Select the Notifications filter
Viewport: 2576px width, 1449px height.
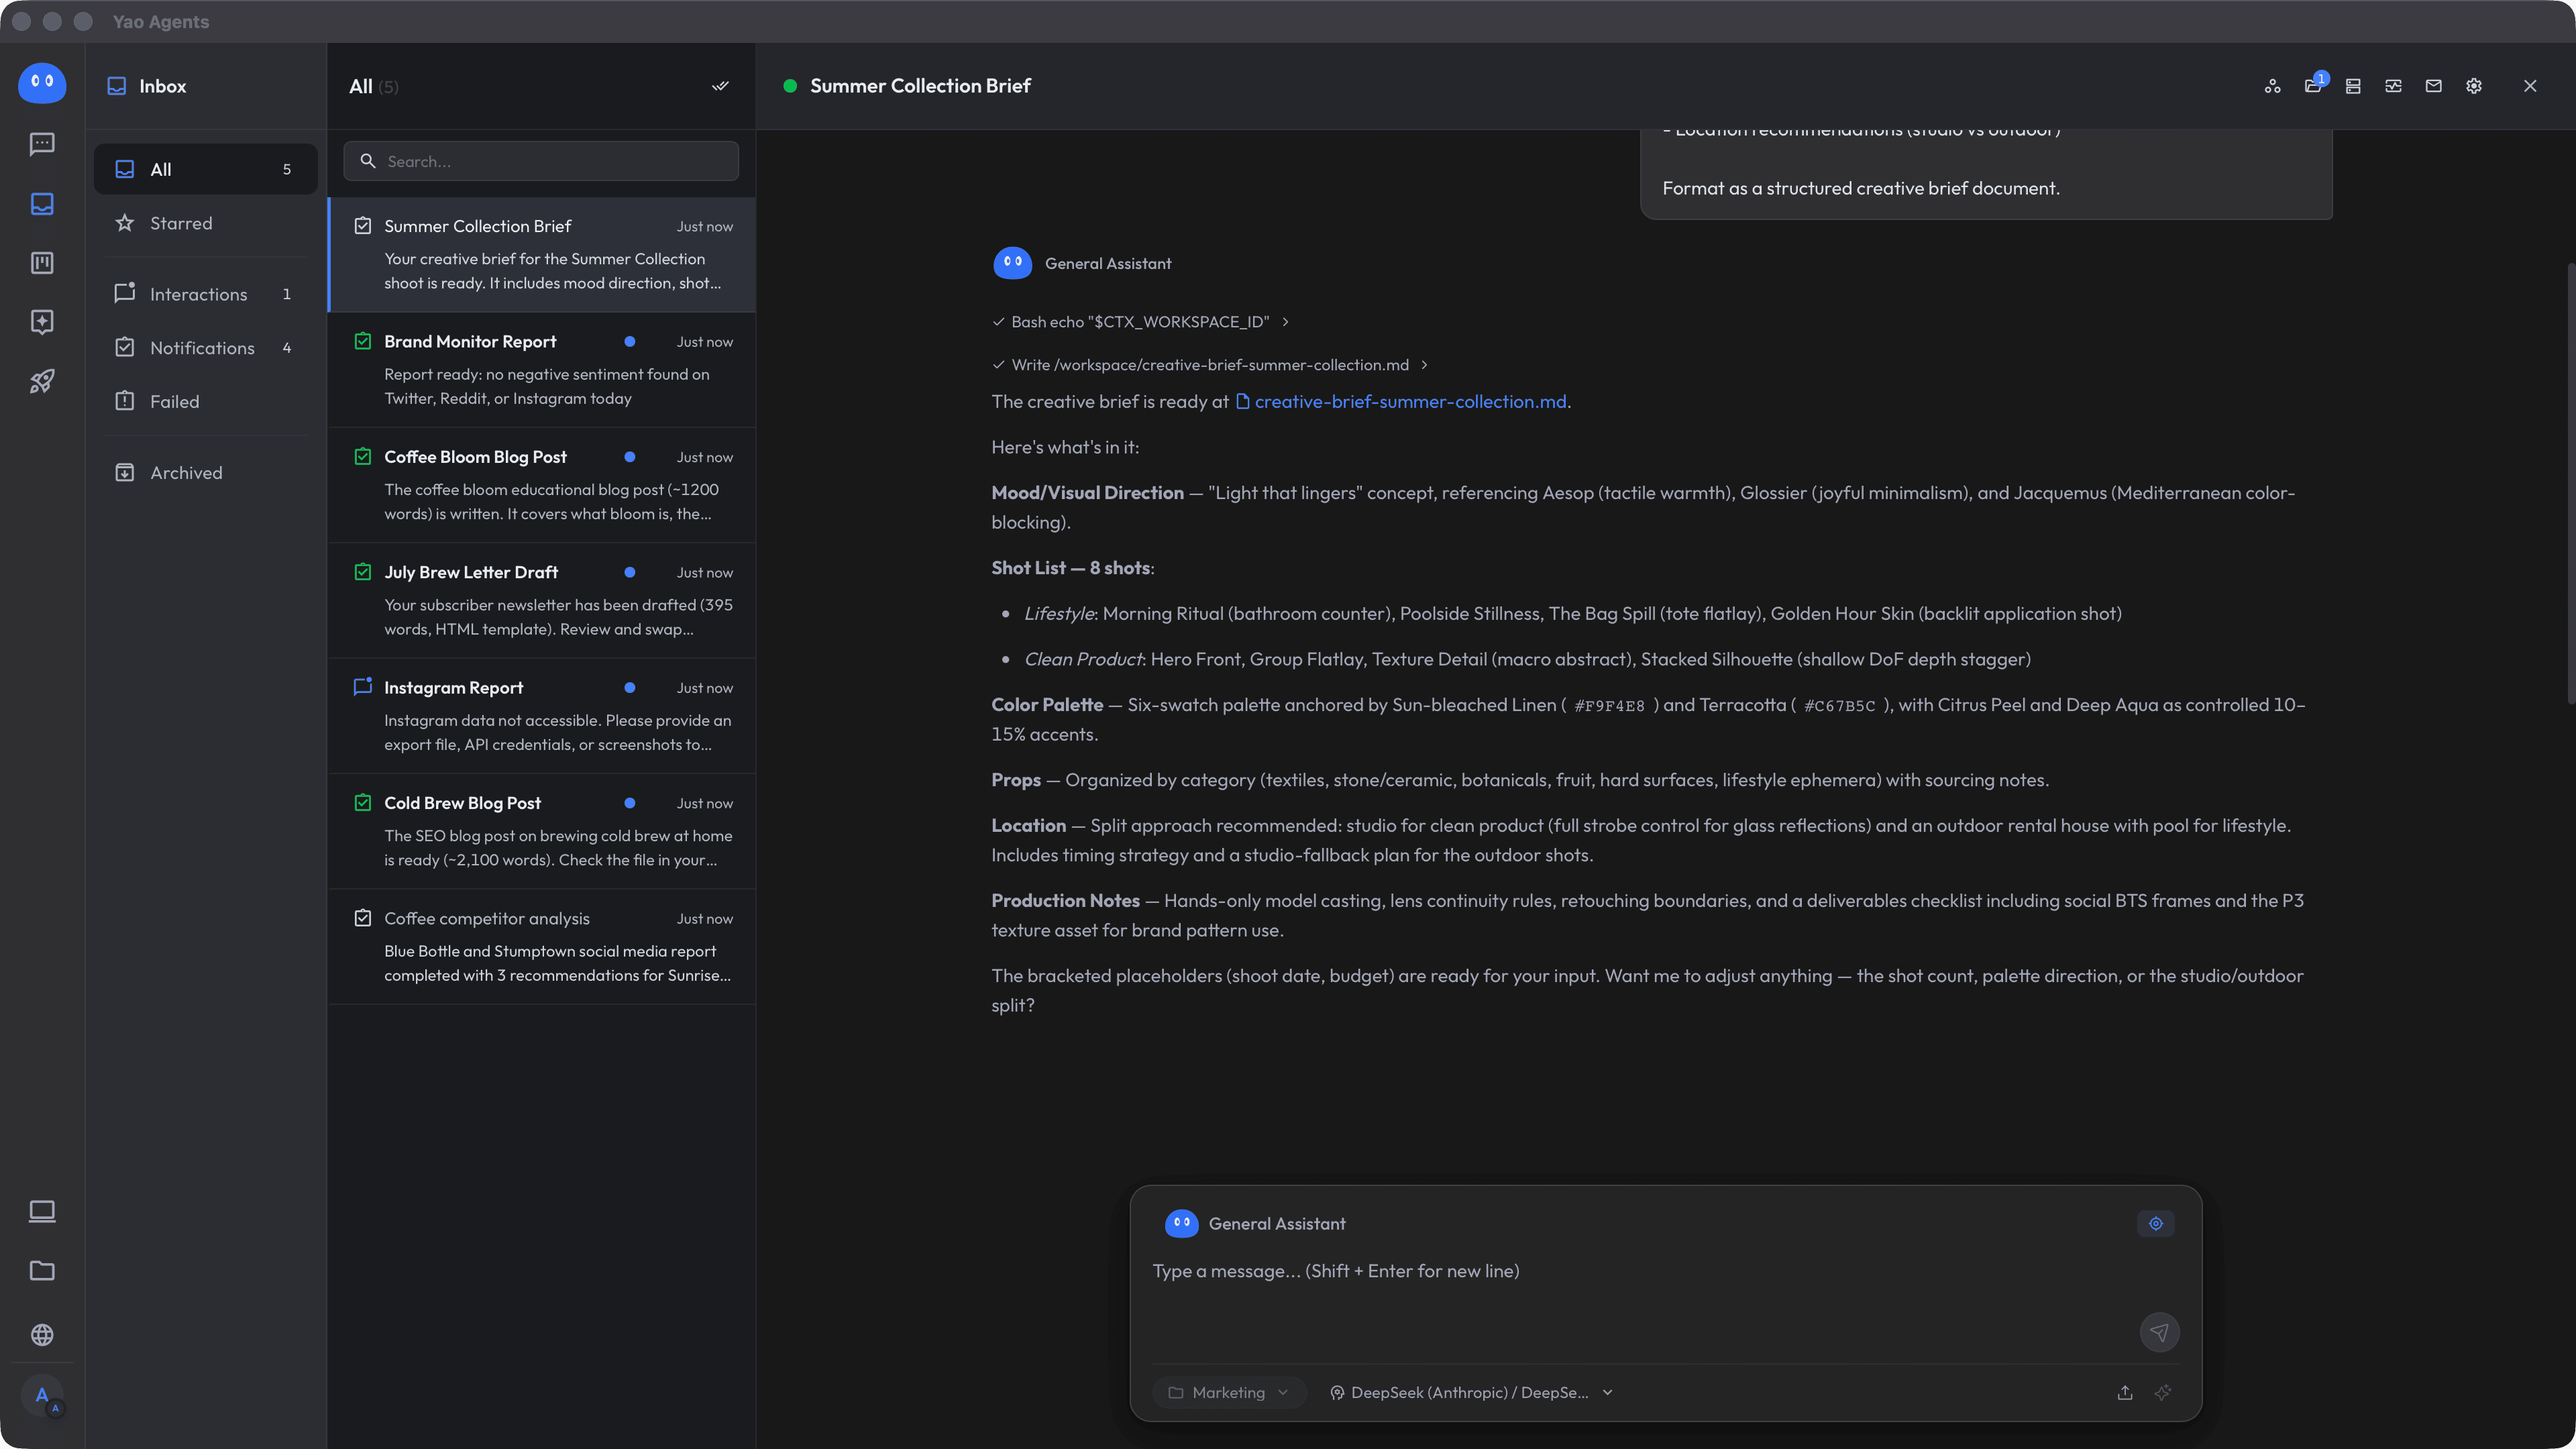[x=206, y=348]
